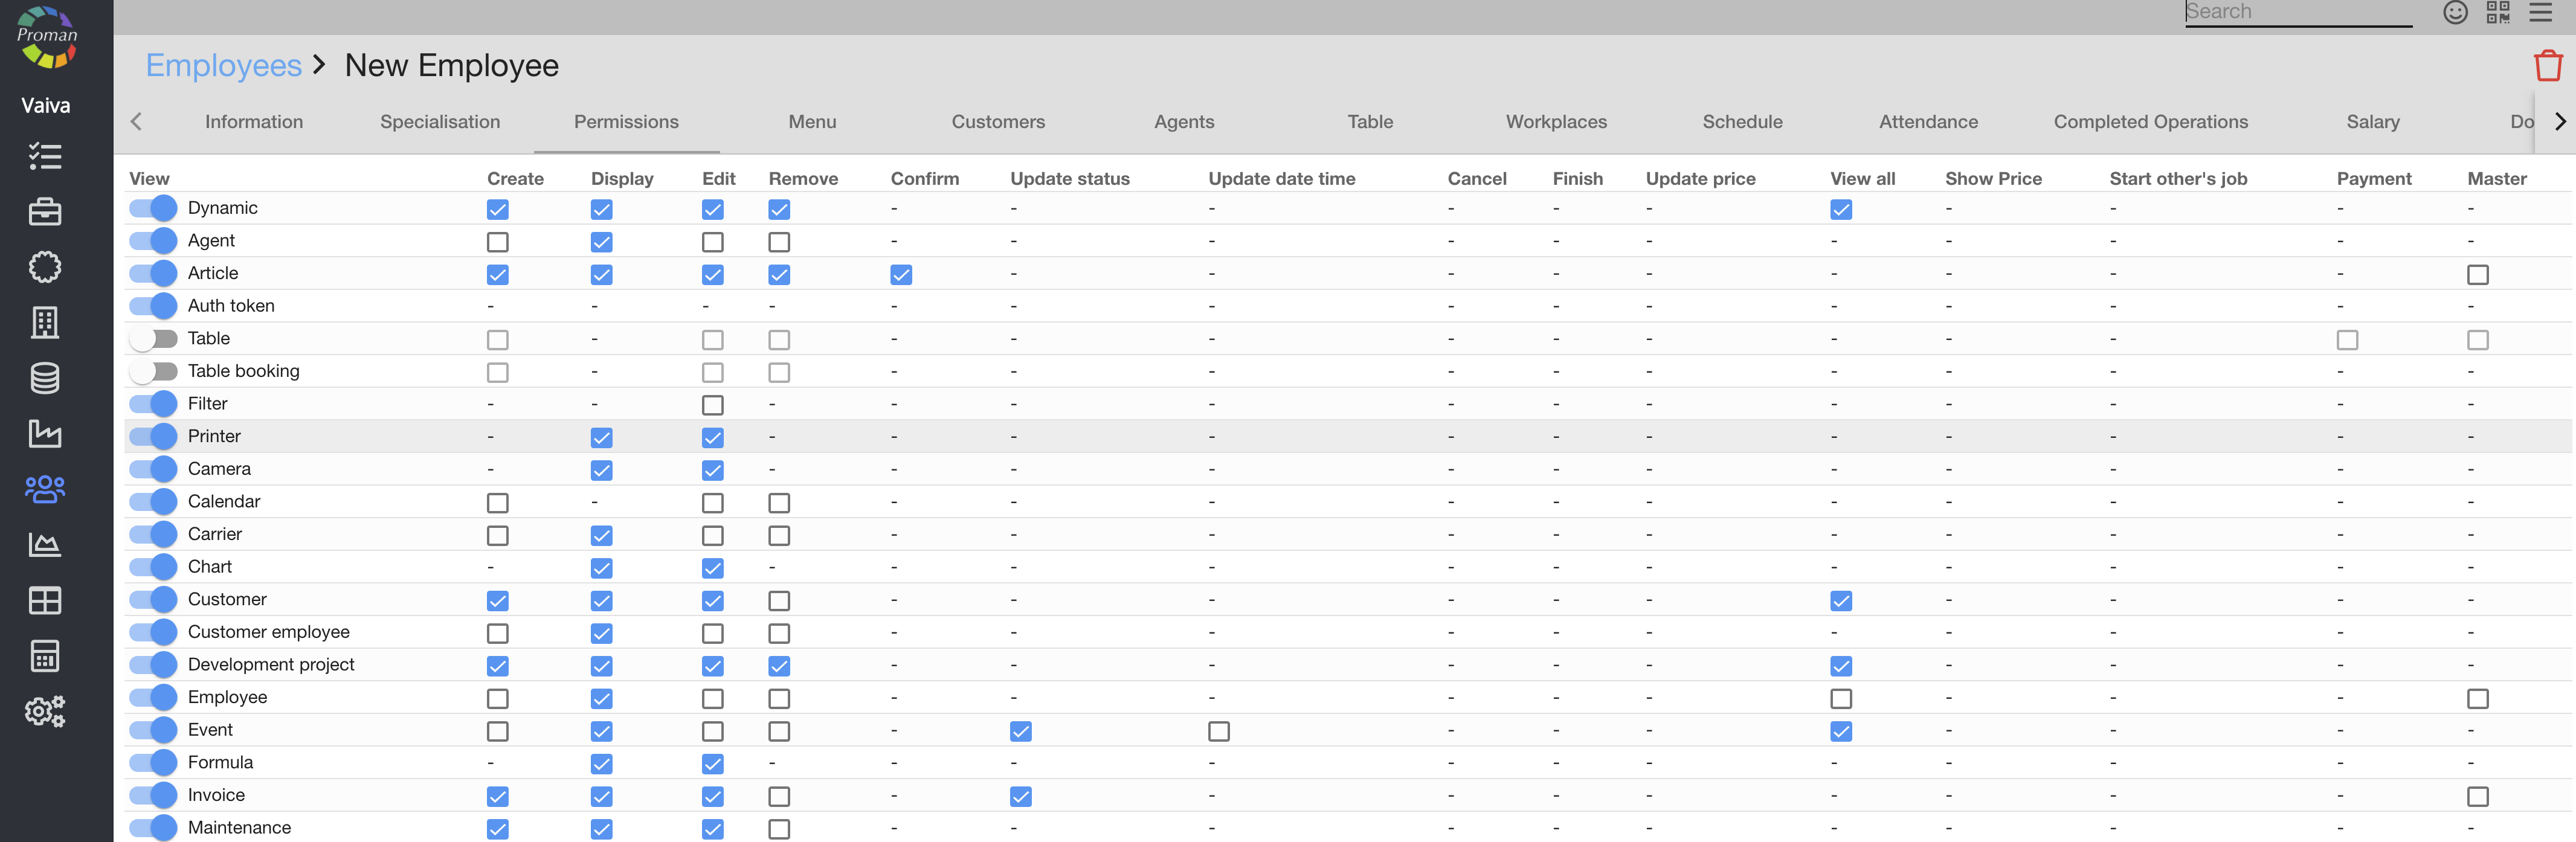Click the calculator sidebar icon

coord(45,656)
